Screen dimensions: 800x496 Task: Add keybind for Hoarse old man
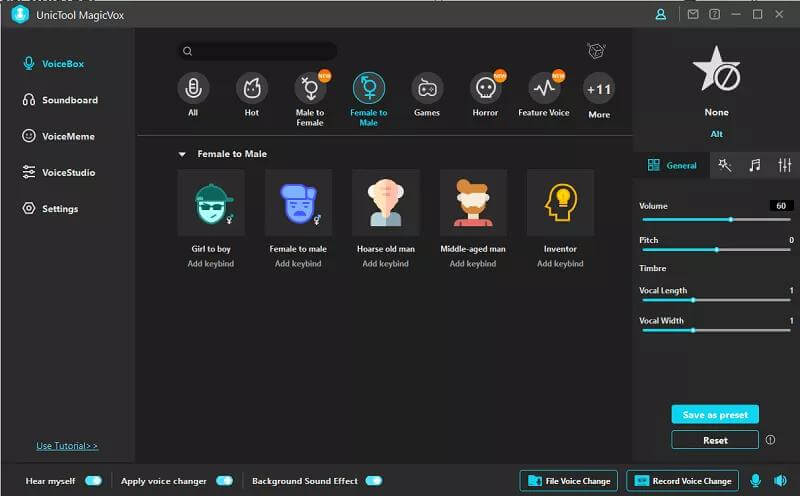386,264
